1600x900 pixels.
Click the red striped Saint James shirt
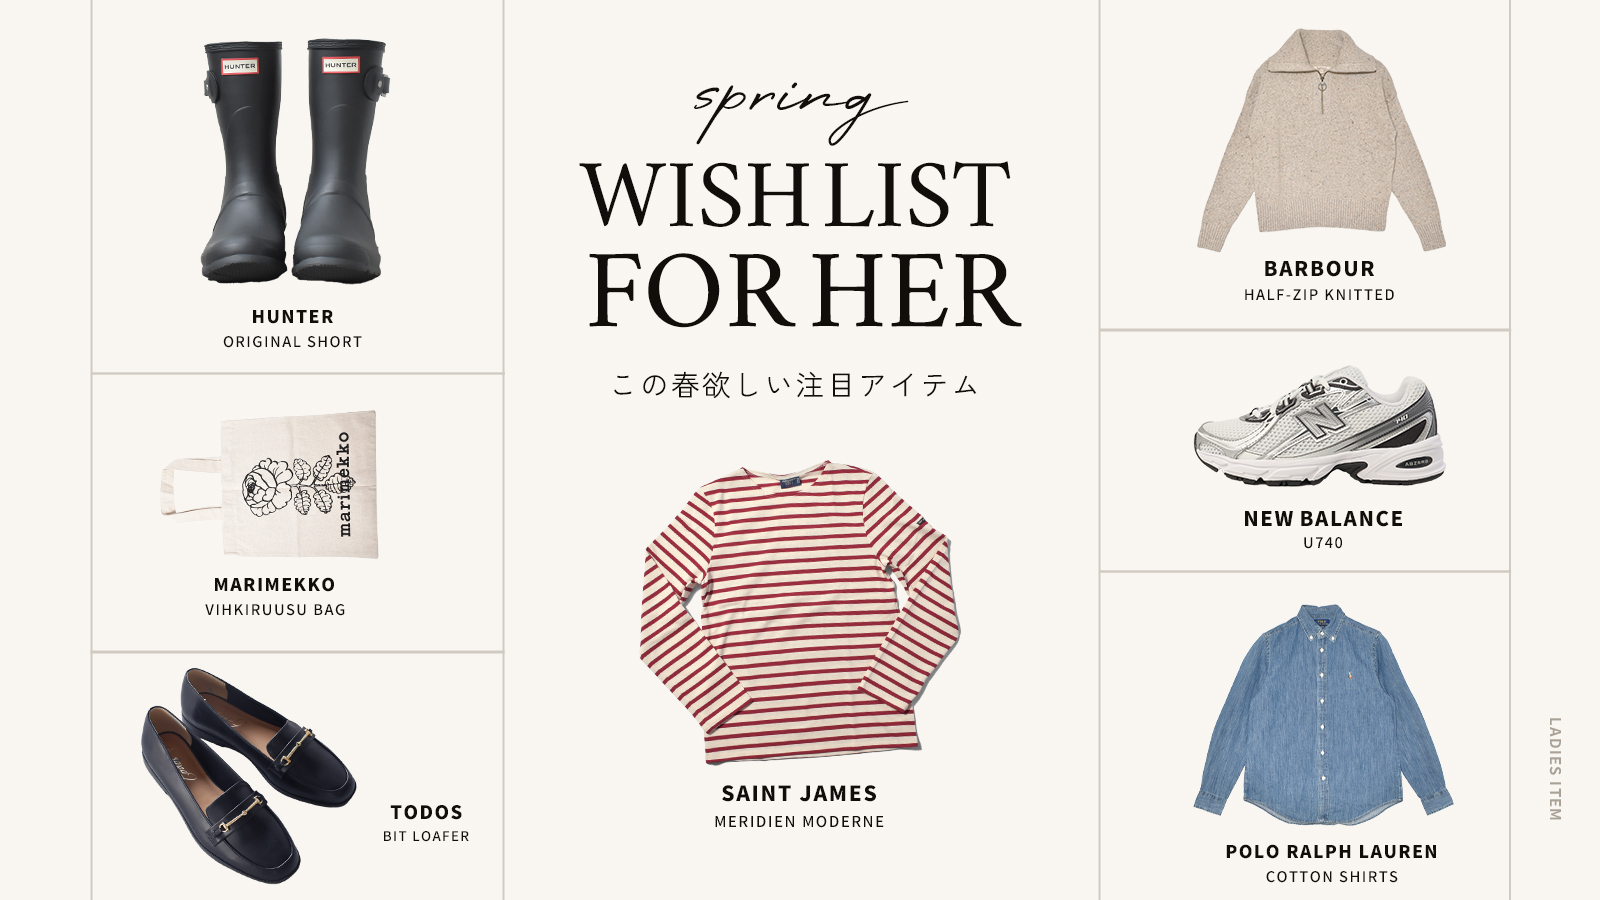pyautogui.click(x=799, y=612)
